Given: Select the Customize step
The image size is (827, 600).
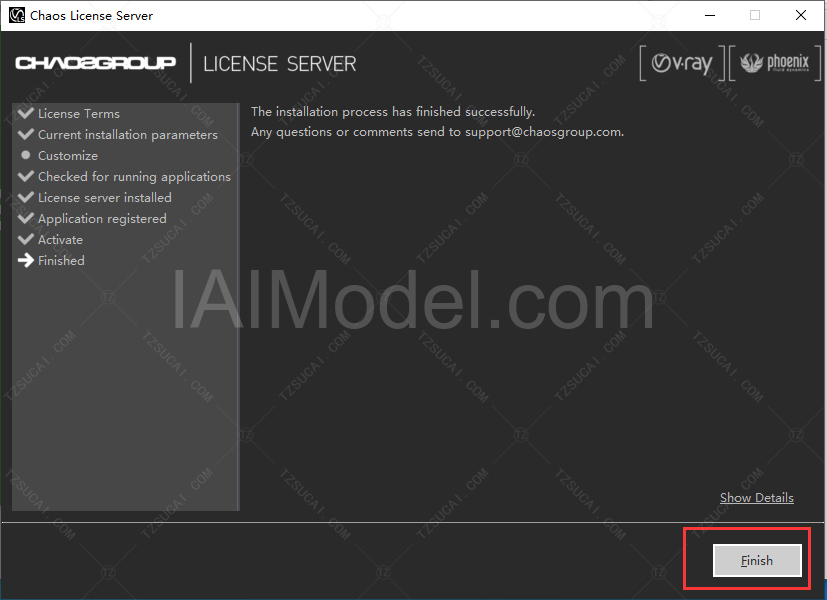Looking at the screenshot, I should 68,156.
